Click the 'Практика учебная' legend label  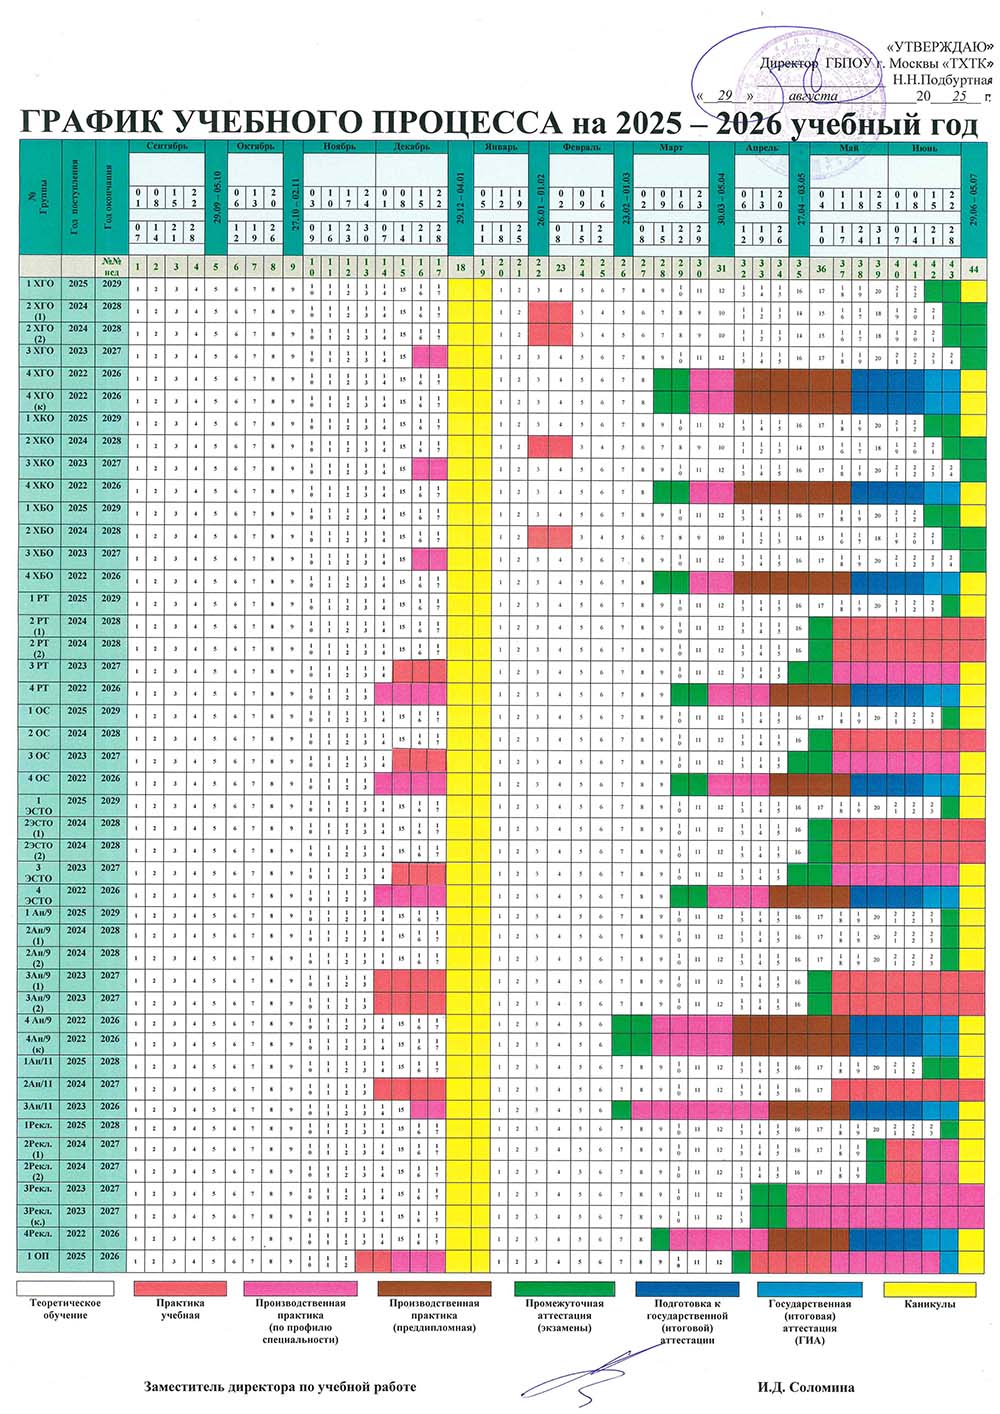coord(180,1309)
